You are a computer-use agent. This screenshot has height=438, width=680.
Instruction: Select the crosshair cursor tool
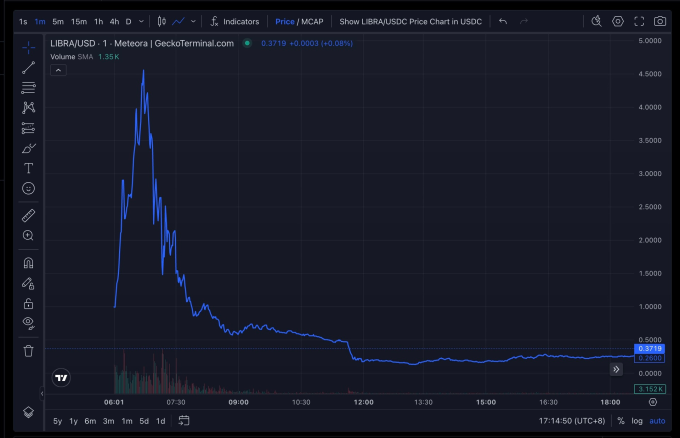29,47
